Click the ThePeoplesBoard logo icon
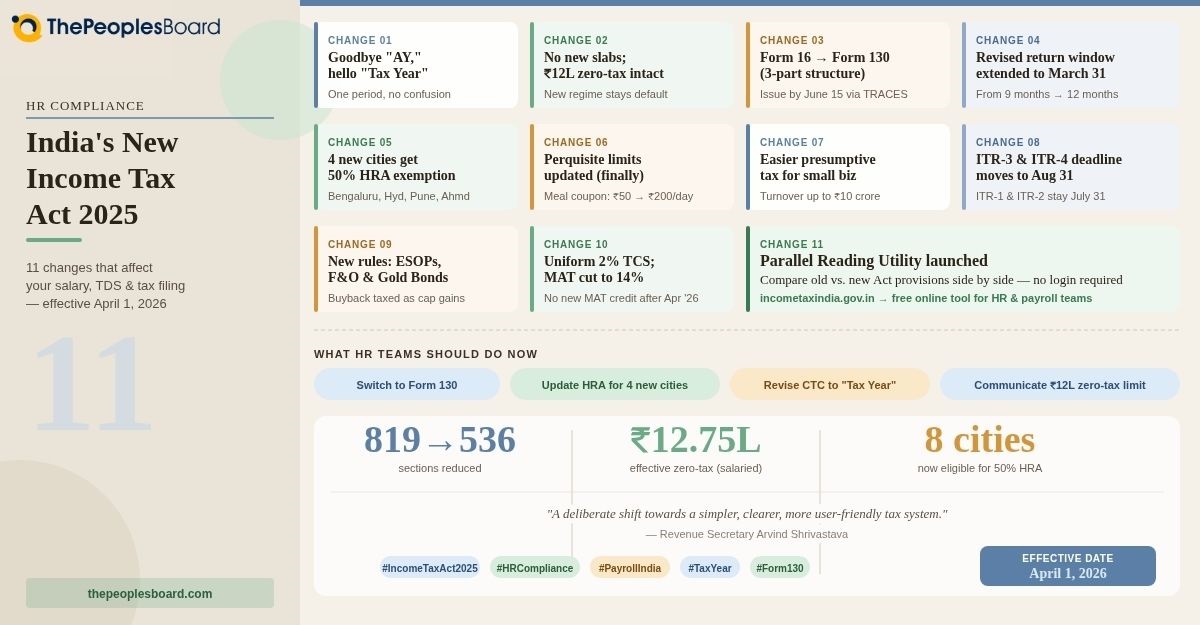The width and height of the screenshot is (1200, 625). 27,27
